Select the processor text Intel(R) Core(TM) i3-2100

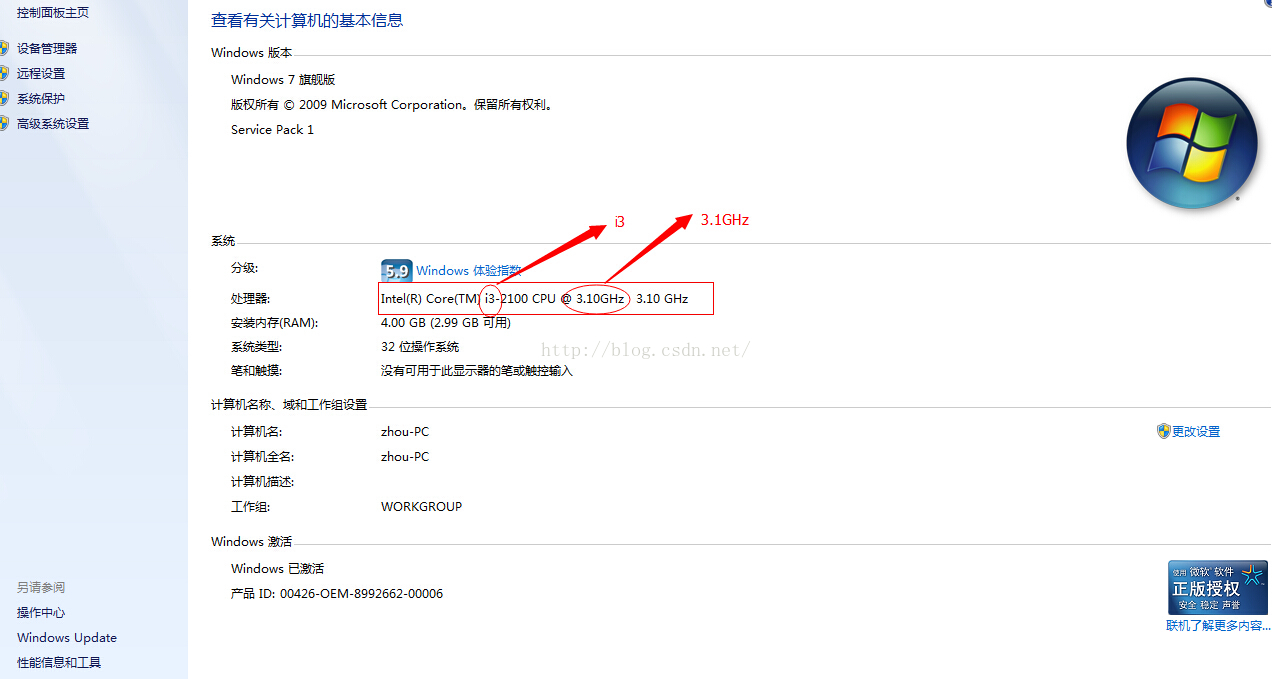[x=454, y=299]
